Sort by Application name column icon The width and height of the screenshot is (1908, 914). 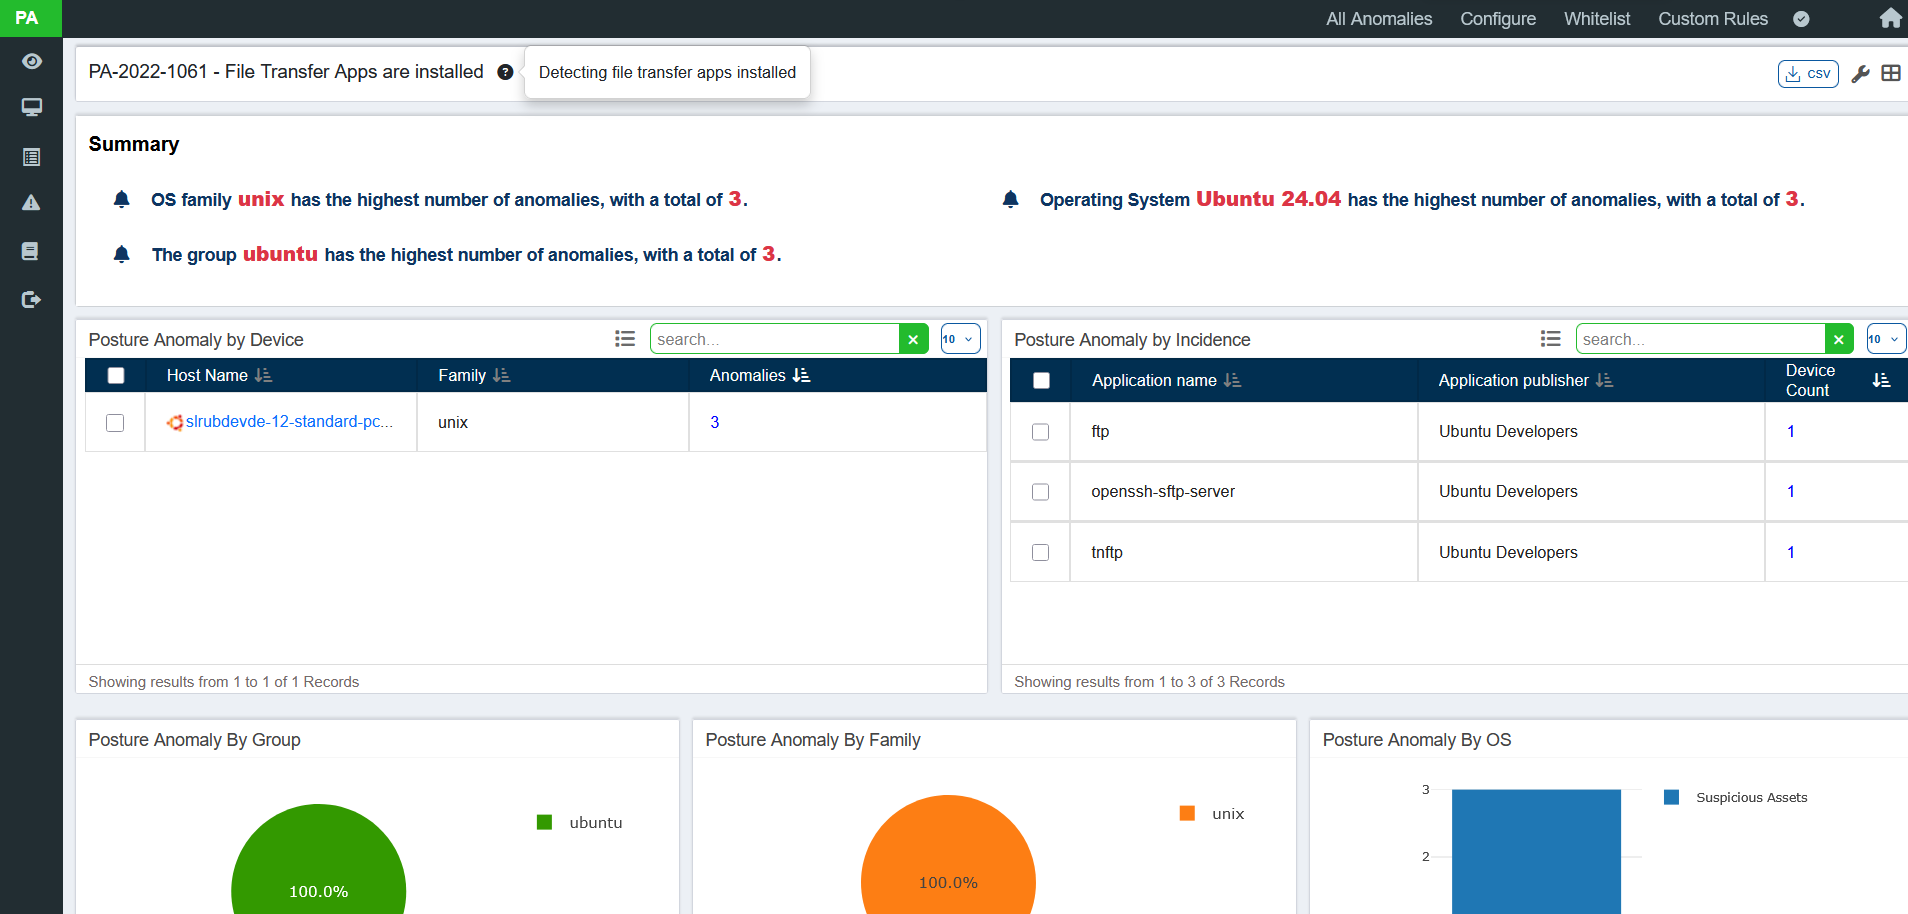pos(1232,380)
